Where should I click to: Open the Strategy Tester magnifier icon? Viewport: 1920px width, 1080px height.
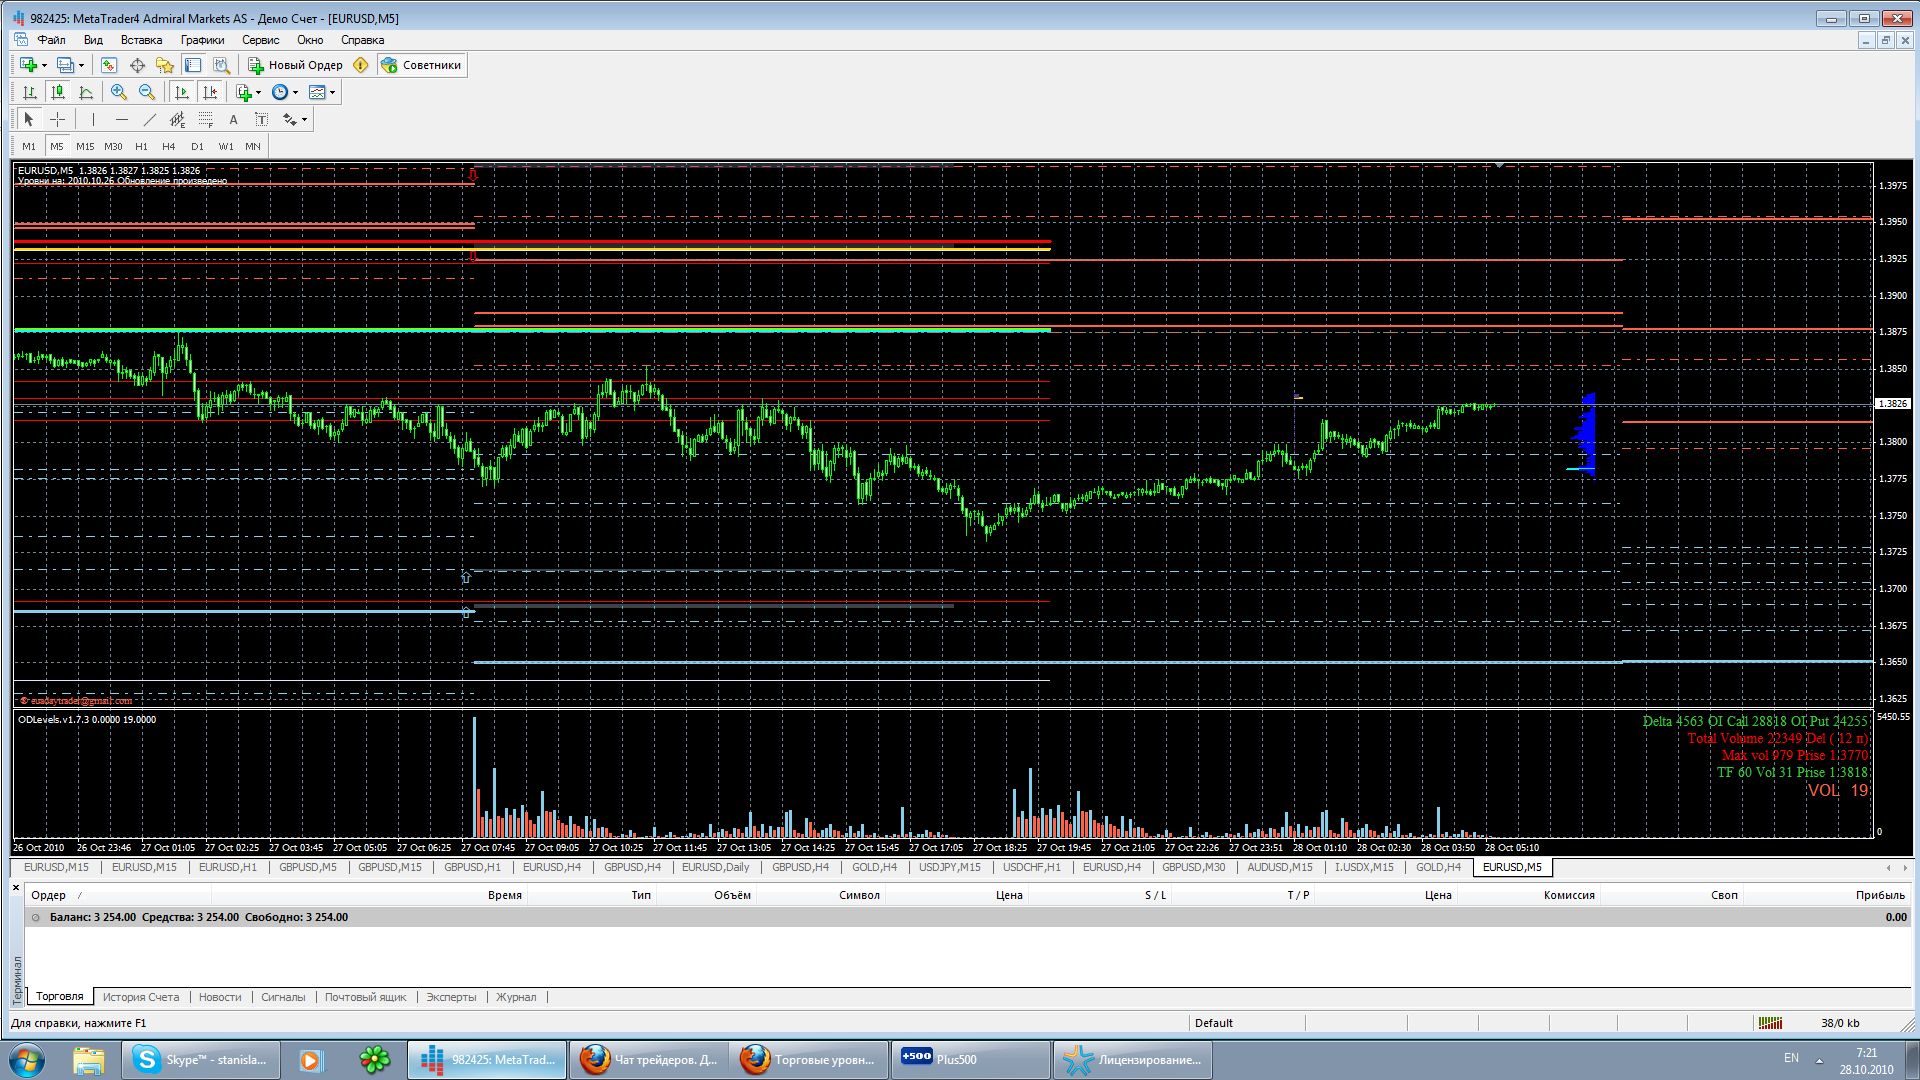pyautogui.click(x=221, y=65)
